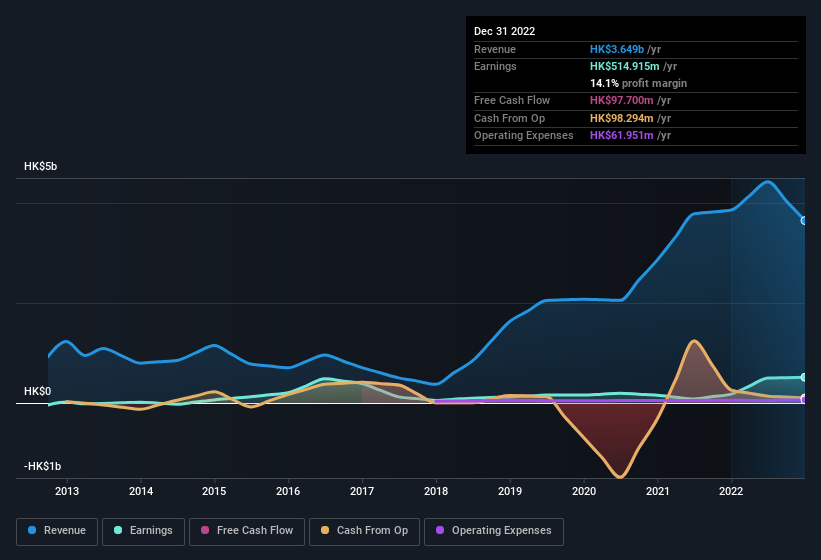Click the blue Revenue legend dot
Viewport: 821px width, 560px height.
point(33,530)
